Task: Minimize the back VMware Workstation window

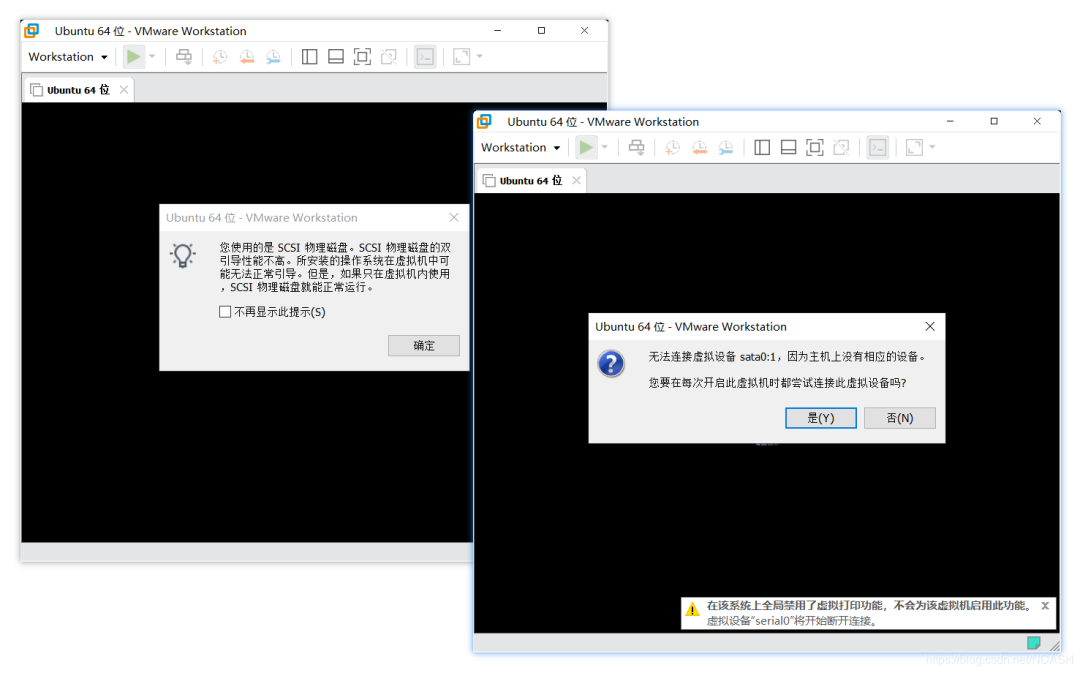Action: 498,30
